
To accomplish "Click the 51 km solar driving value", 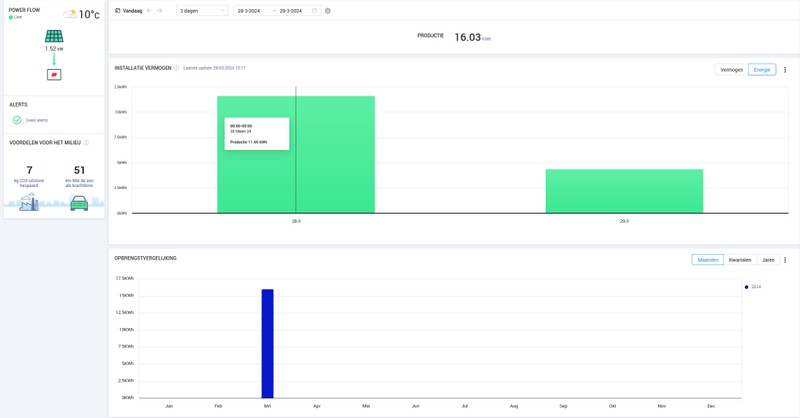I will [x=79, y=170].
